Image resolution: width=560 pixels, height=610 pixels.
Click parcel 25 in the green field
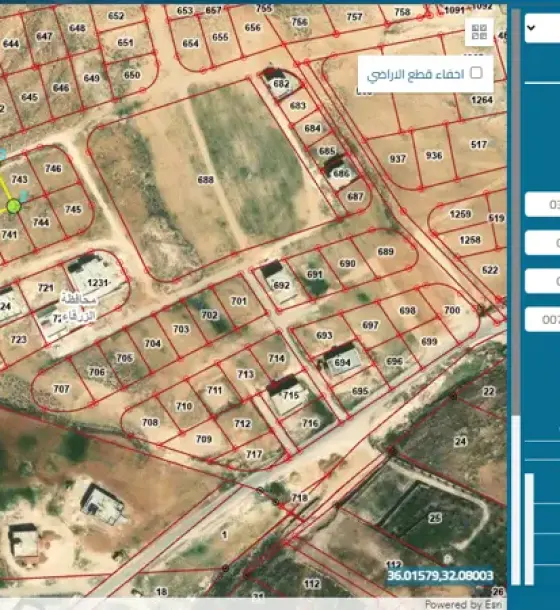tap(435, 518)
